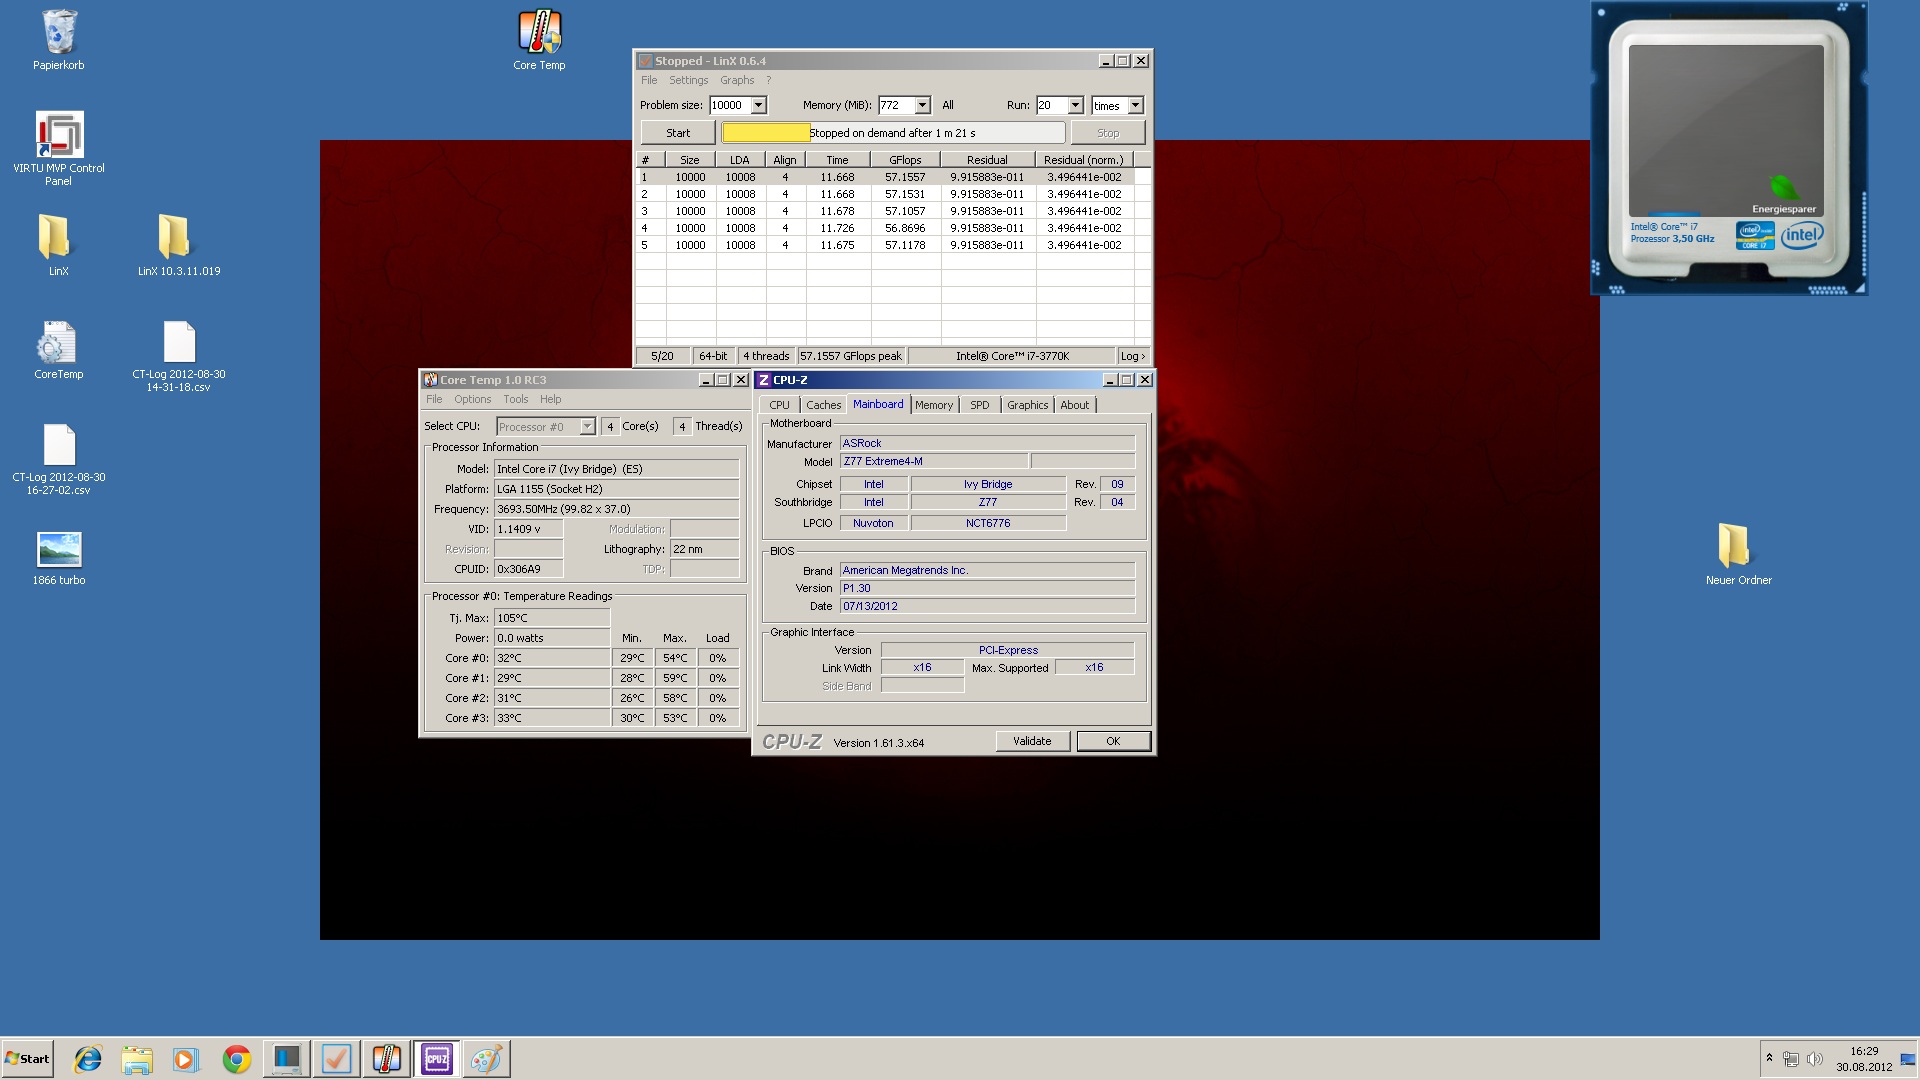Click the yellow LinX progress bar
This screenshot has height=1080, width=1920.
(x=766, y=133)
